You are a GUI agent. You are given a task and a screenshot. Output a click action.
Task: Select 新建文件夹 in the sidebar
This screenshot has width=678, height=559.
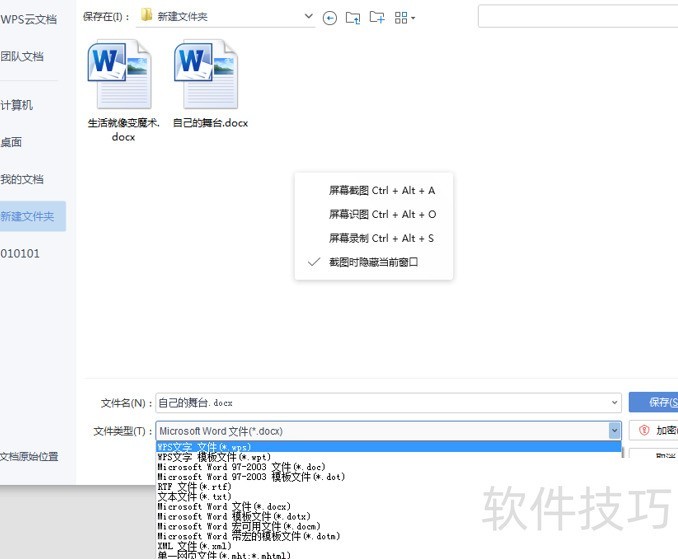33,216
